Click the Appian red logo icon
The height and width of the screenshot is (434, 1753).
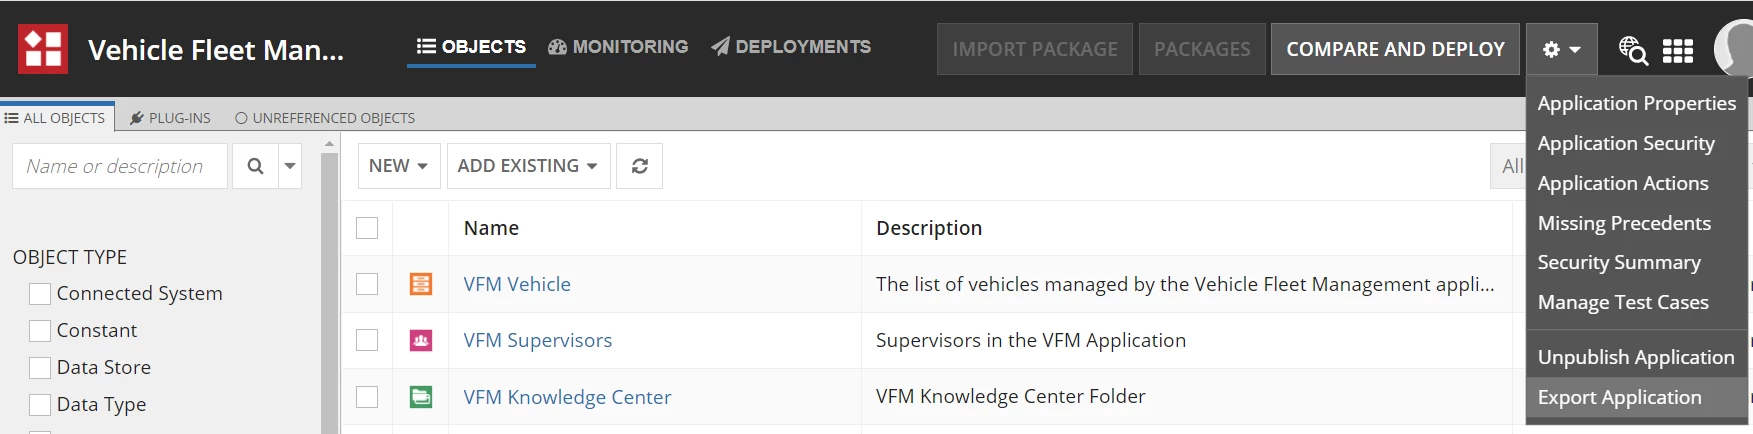coord(43,49)
